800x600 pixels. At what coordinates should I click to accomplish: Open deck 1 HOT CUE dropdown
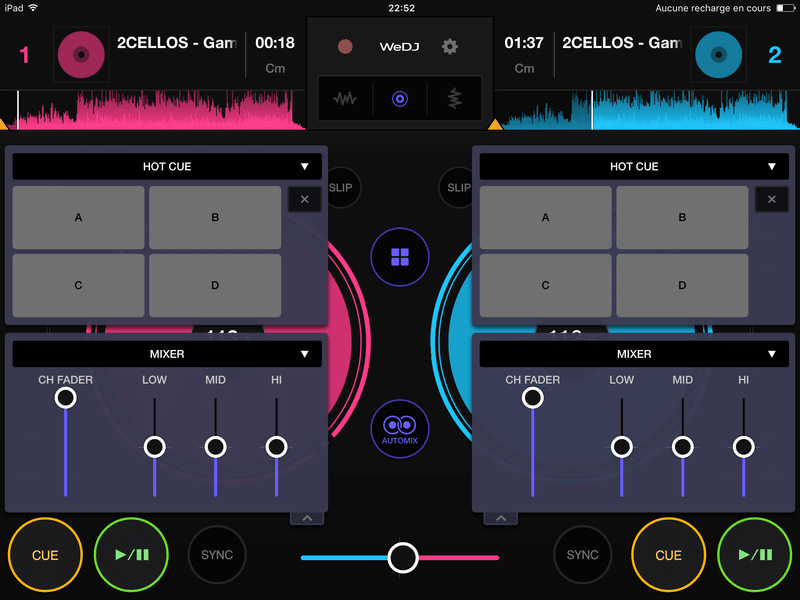pyautogui.click(x=167, y=166)
